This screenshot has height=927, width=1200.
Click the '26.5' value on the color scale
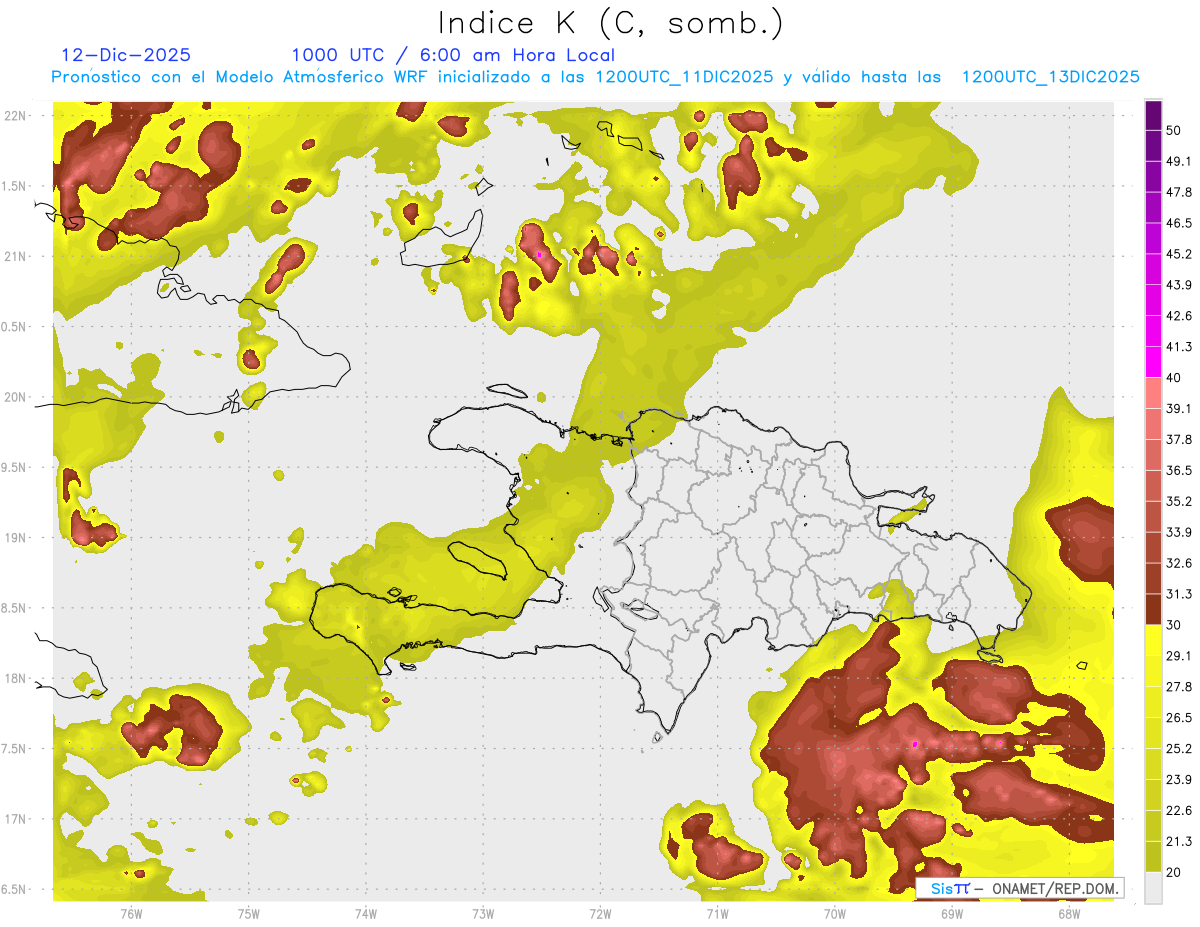tap(1179, 718)
